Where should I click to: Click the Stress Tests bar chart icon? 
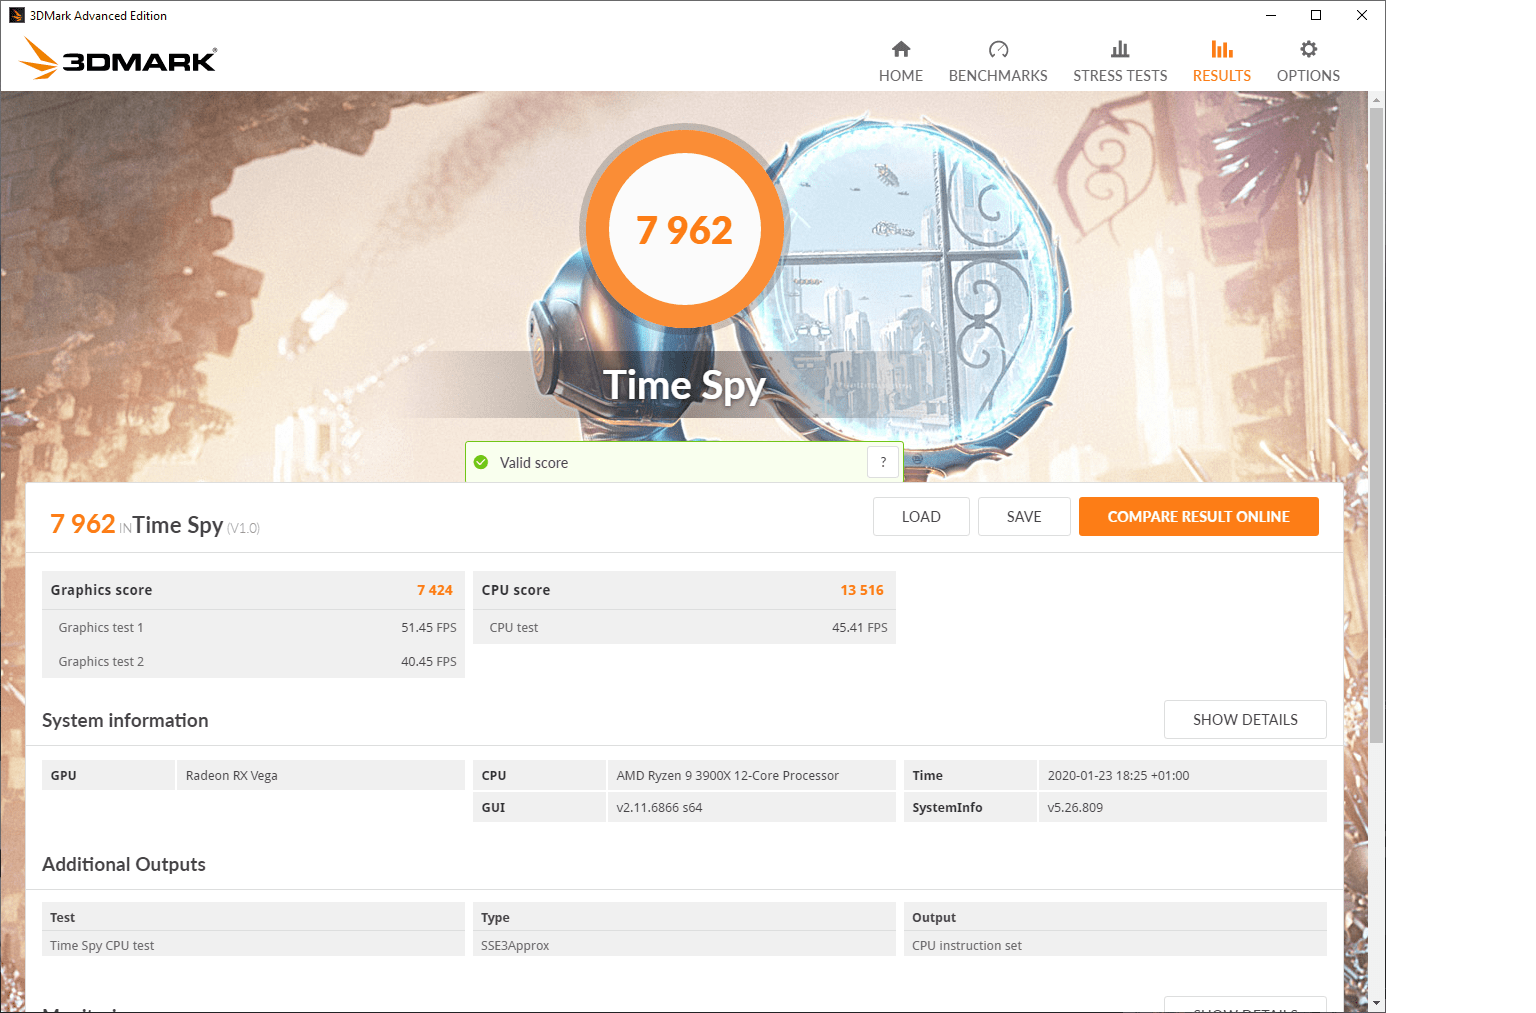(1120, 49)
